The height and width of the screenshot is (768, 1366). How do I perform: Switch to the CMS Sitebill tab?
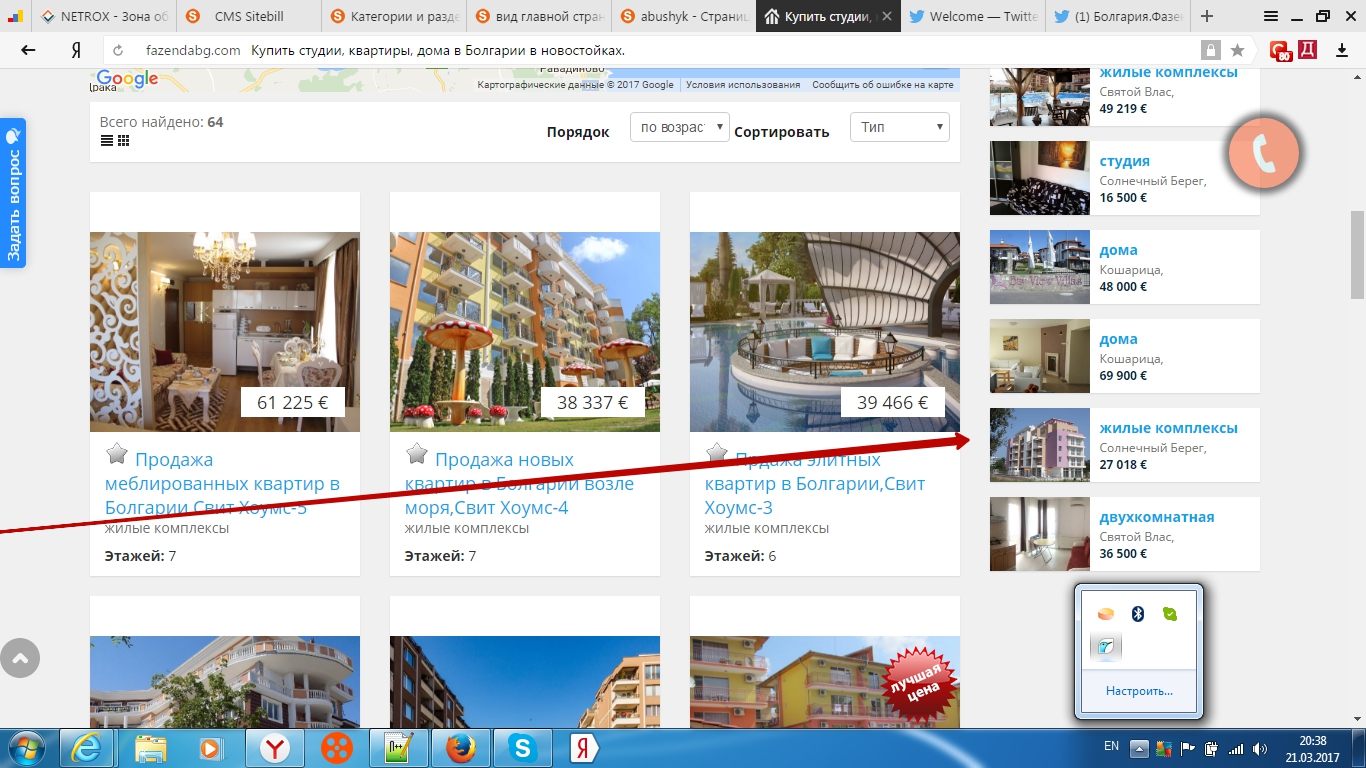[x=247, y=16]
